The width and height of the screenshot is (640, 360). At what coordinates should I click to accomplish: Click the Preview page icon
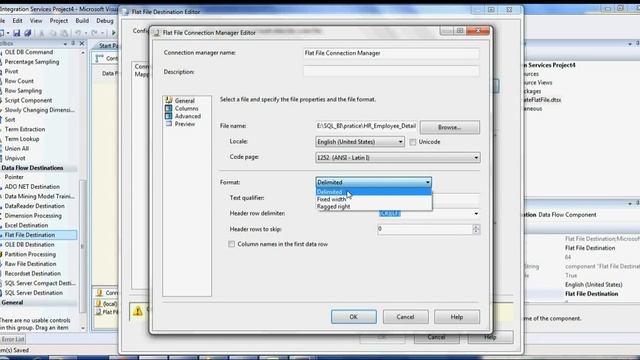click(x=169, y=124)
